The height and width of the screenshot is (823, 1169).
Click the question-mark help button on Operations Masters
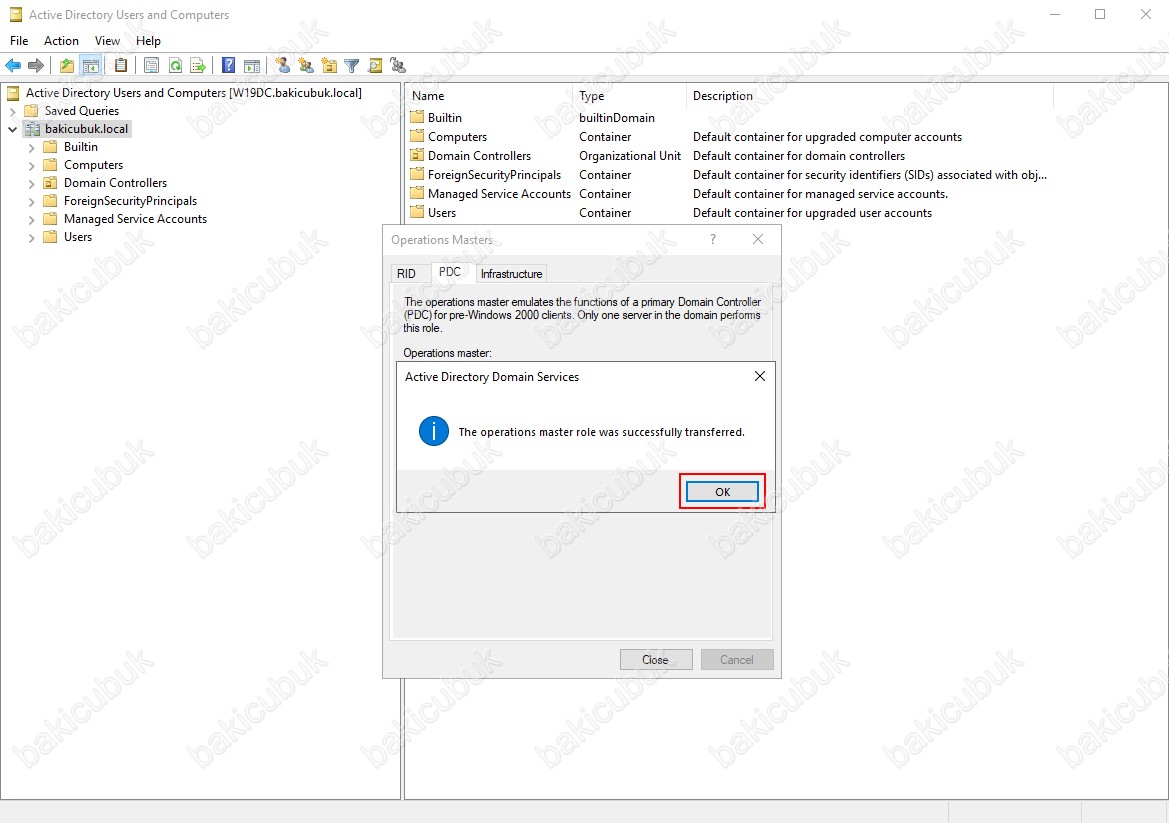point(713,239)
